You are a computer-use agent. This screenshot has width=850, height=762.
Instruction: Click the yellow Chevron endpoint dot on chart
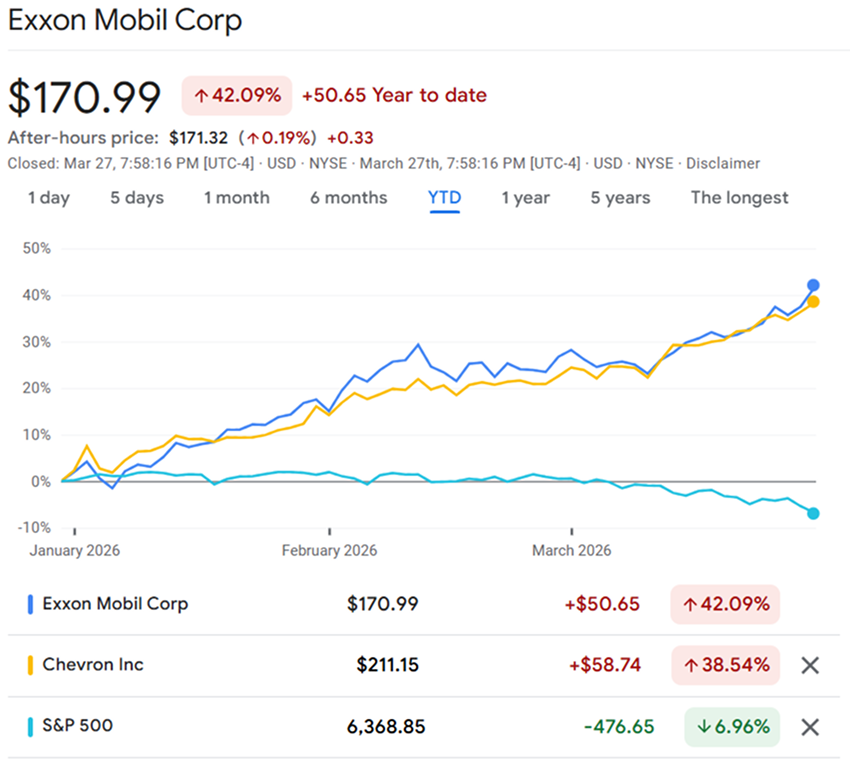tap(813, 302)
